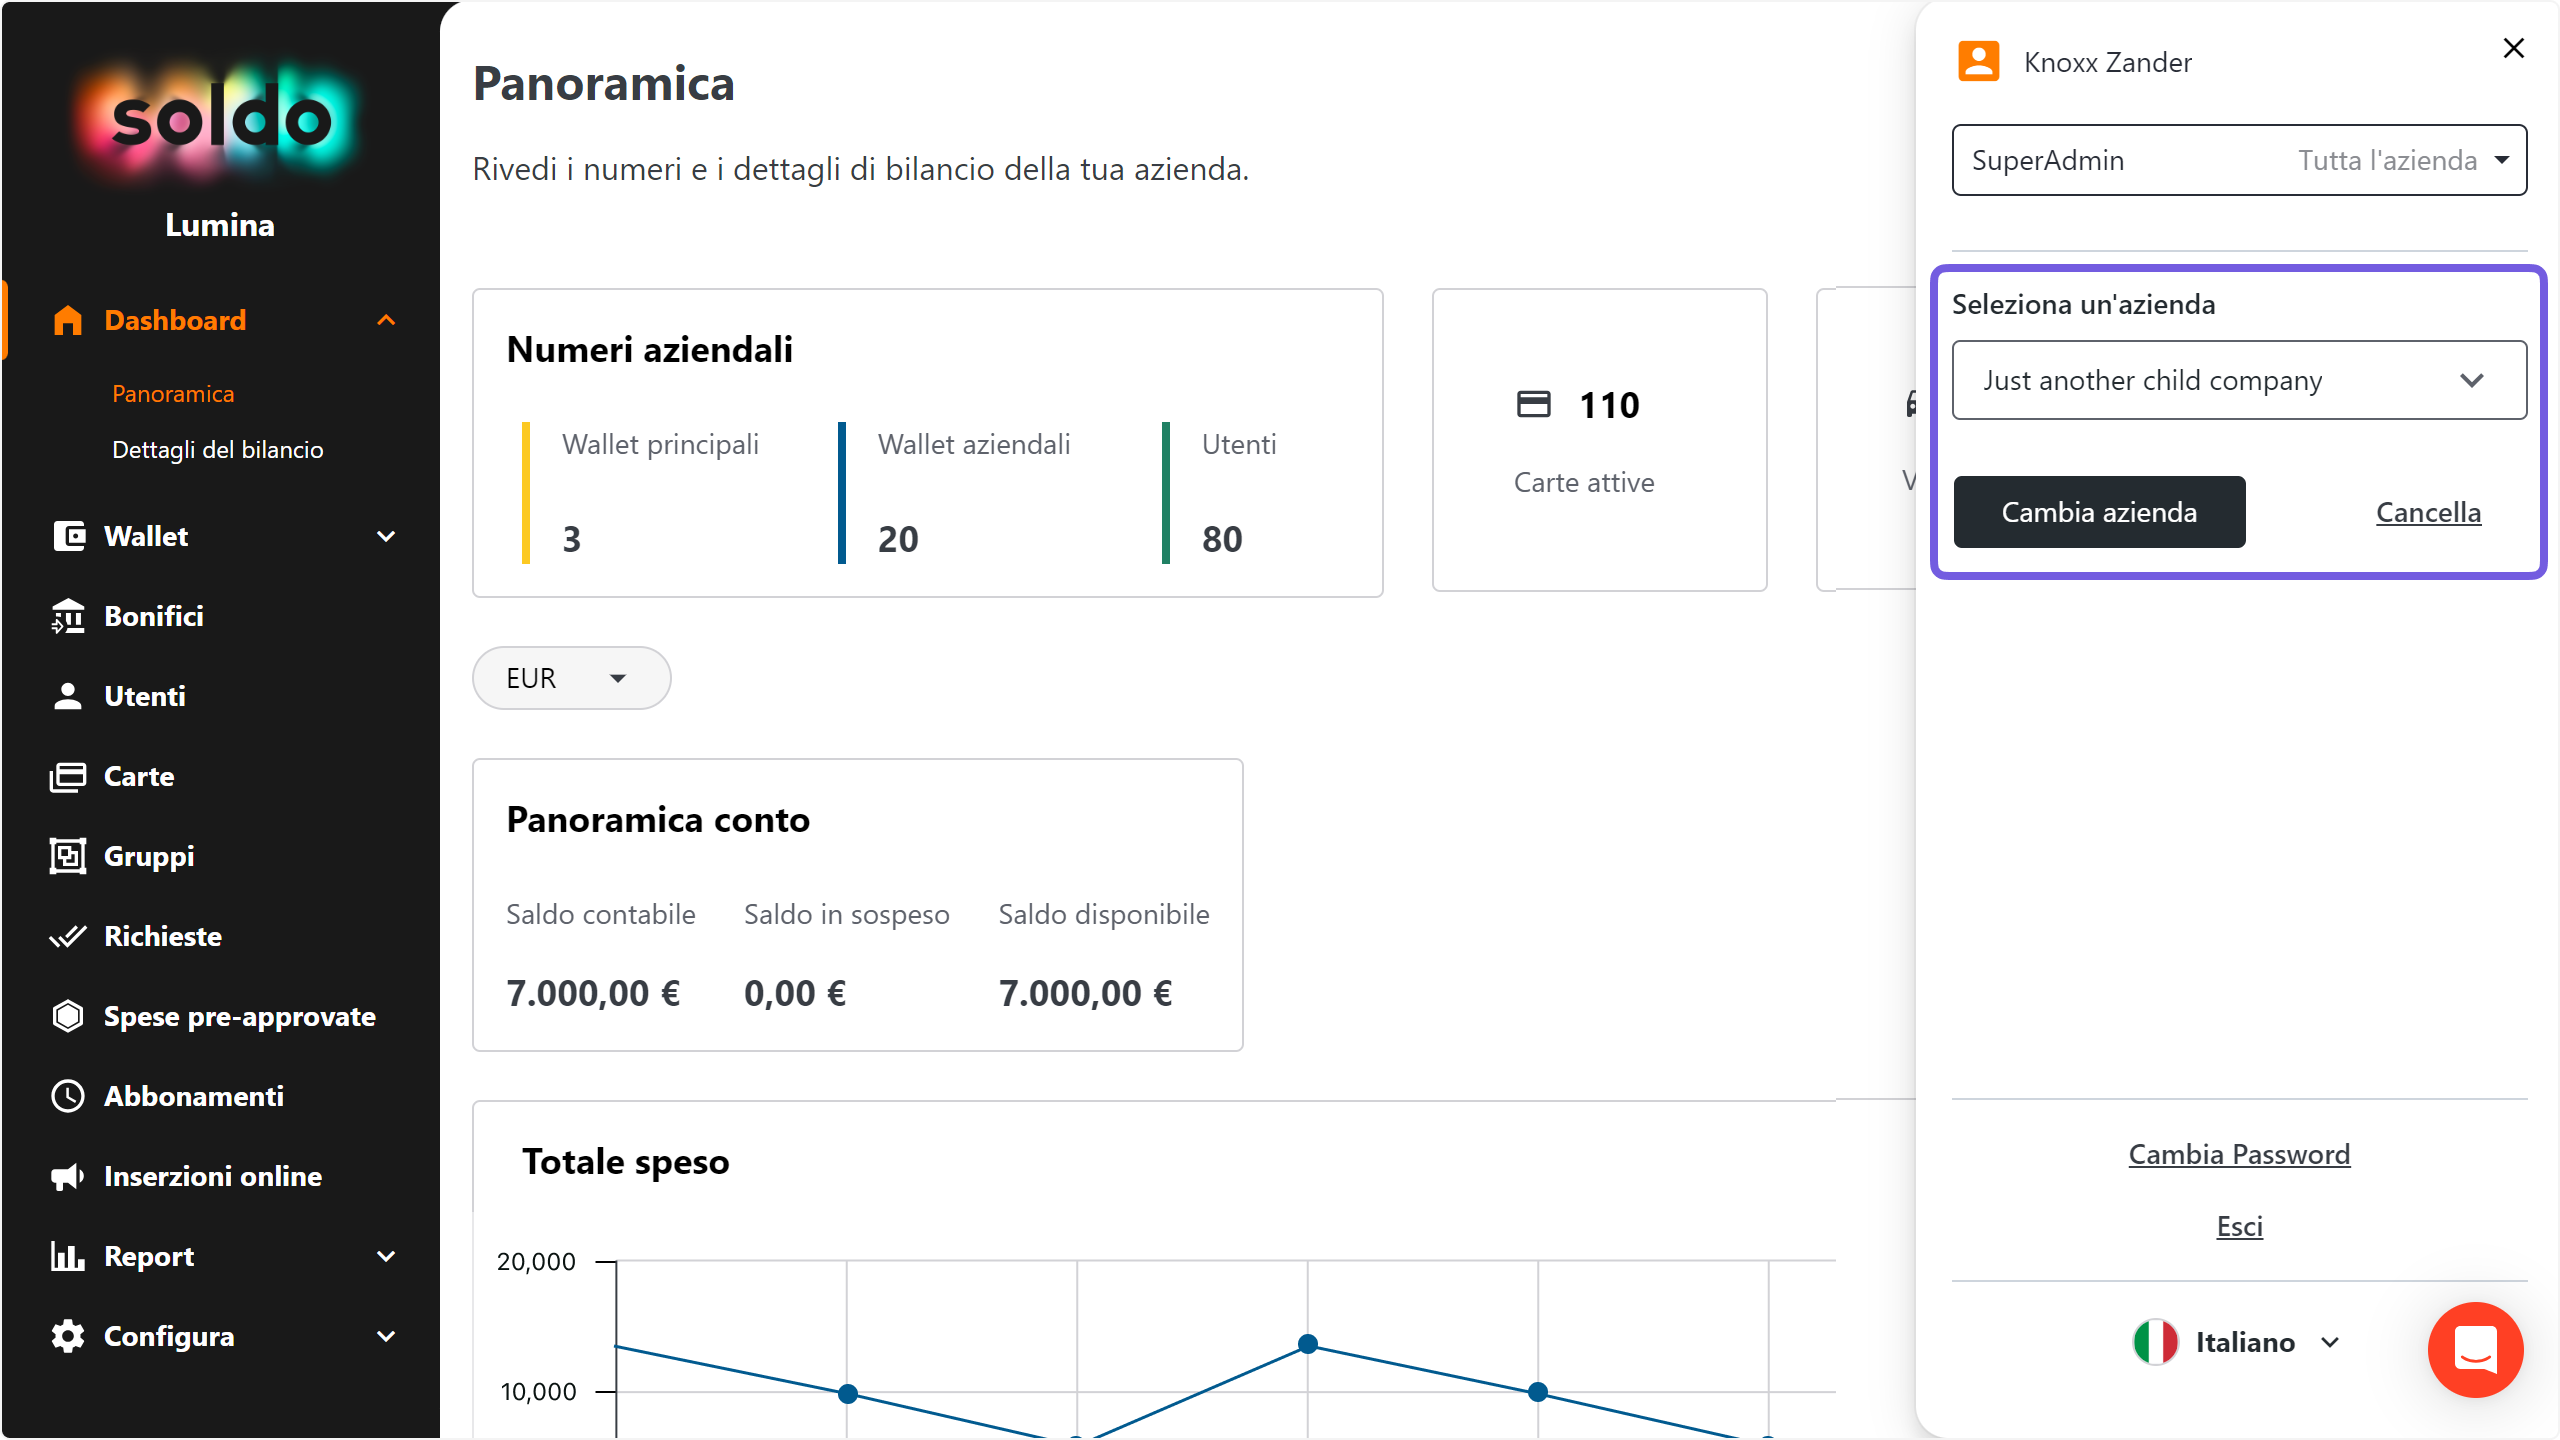Viewport: 2560px width, 1440px height.
Task: Click the highest chart data point
Action: pos(1307,1344)
